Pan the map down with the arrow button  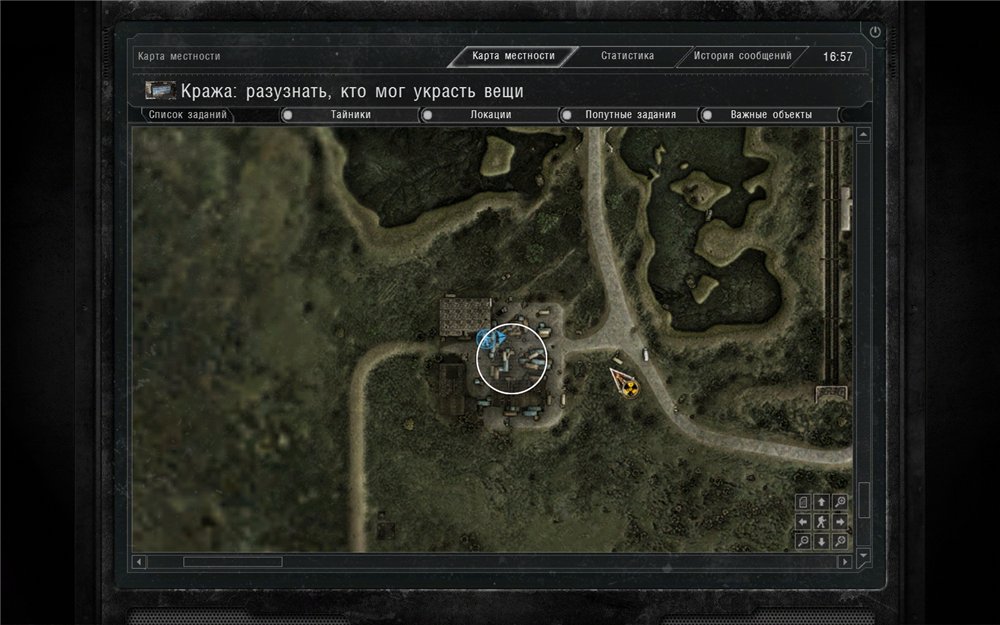(x=821, y=541)
